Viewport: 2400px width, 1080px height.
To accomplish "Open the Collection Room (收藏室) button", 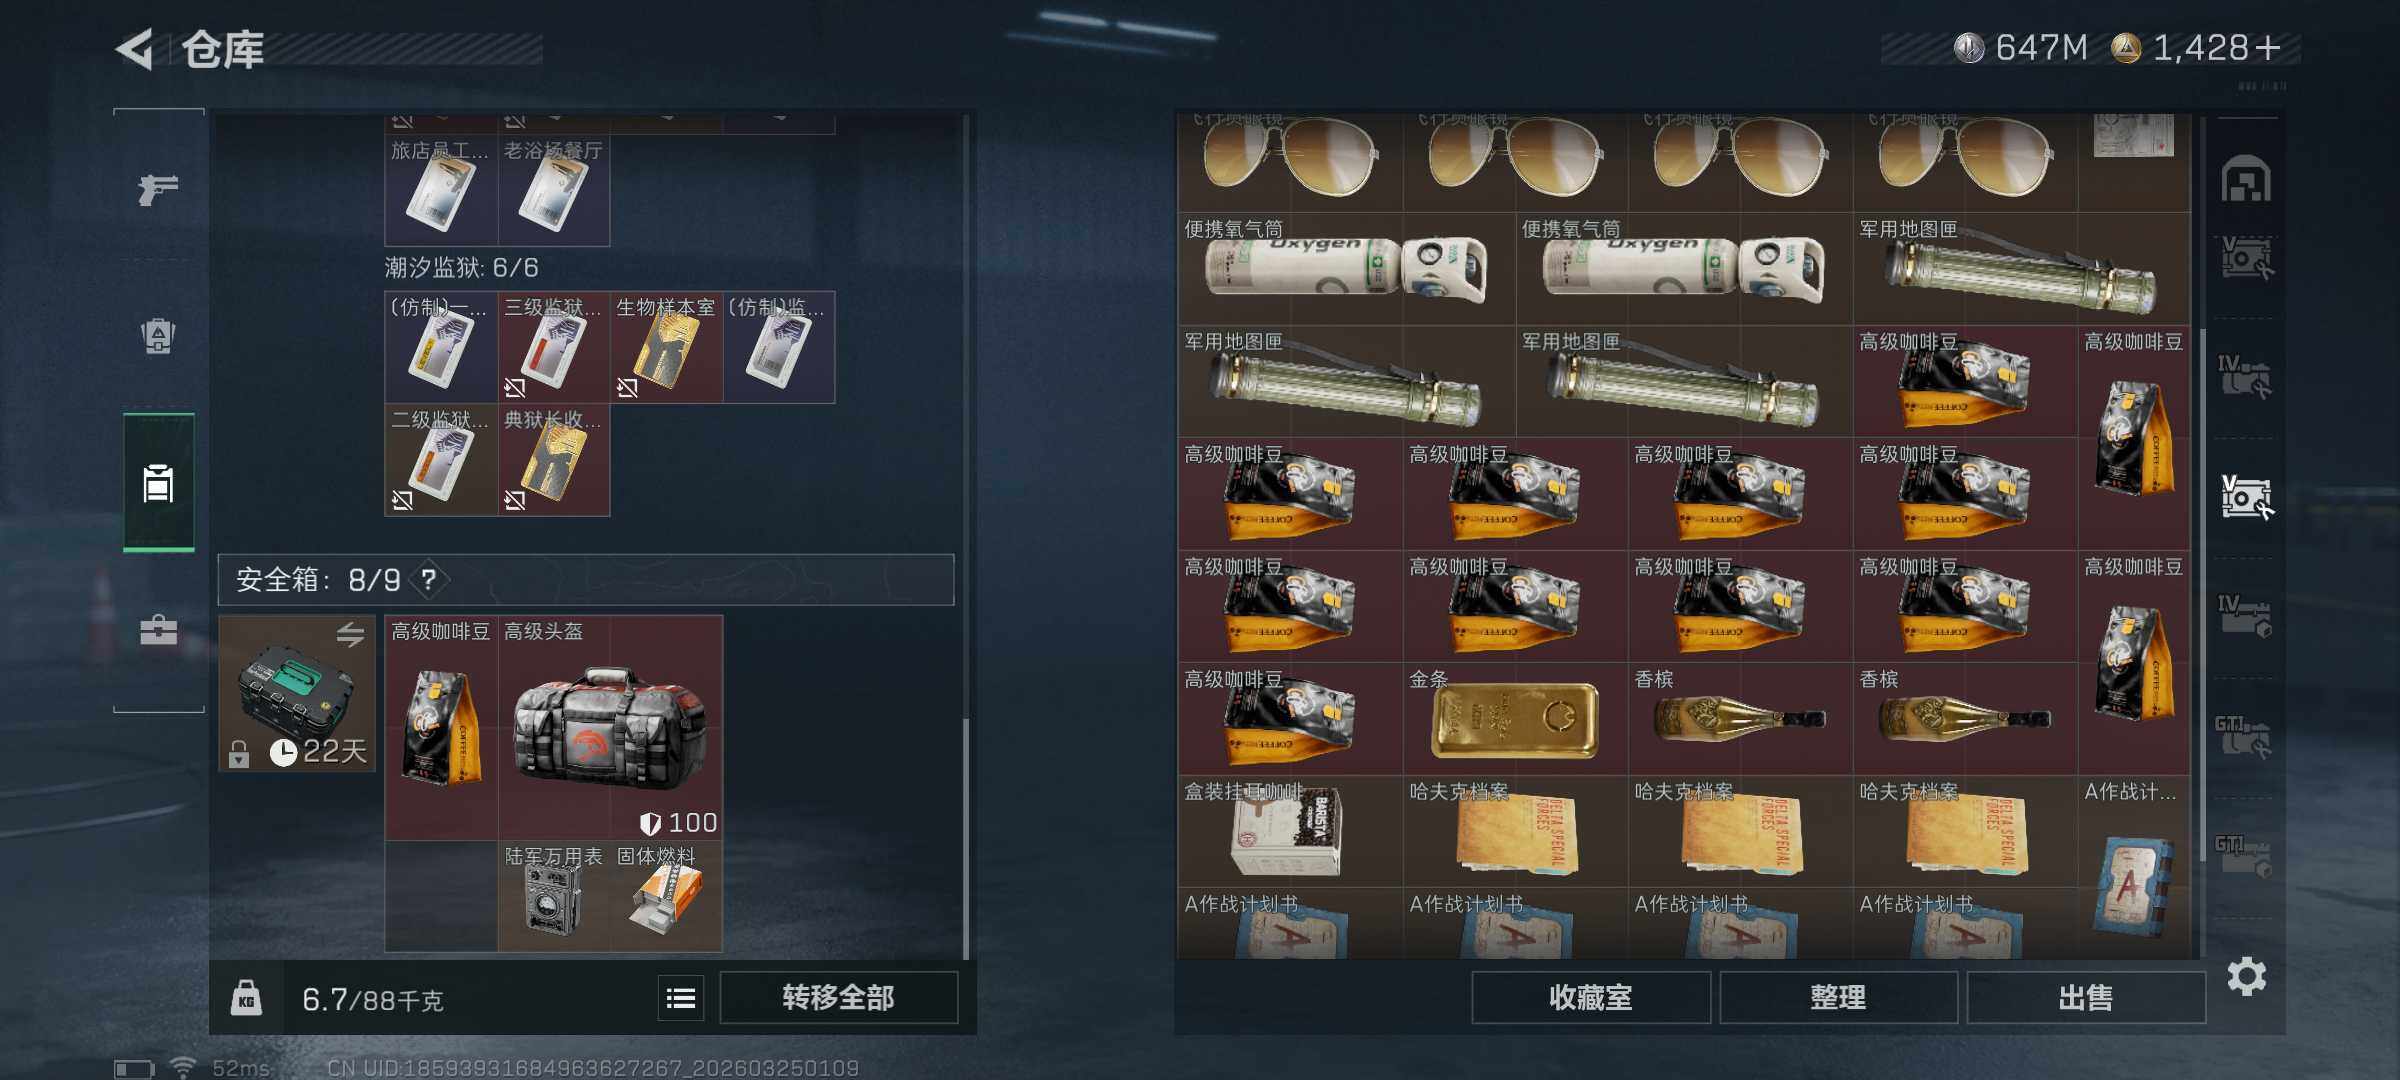I will point(1590,998).
